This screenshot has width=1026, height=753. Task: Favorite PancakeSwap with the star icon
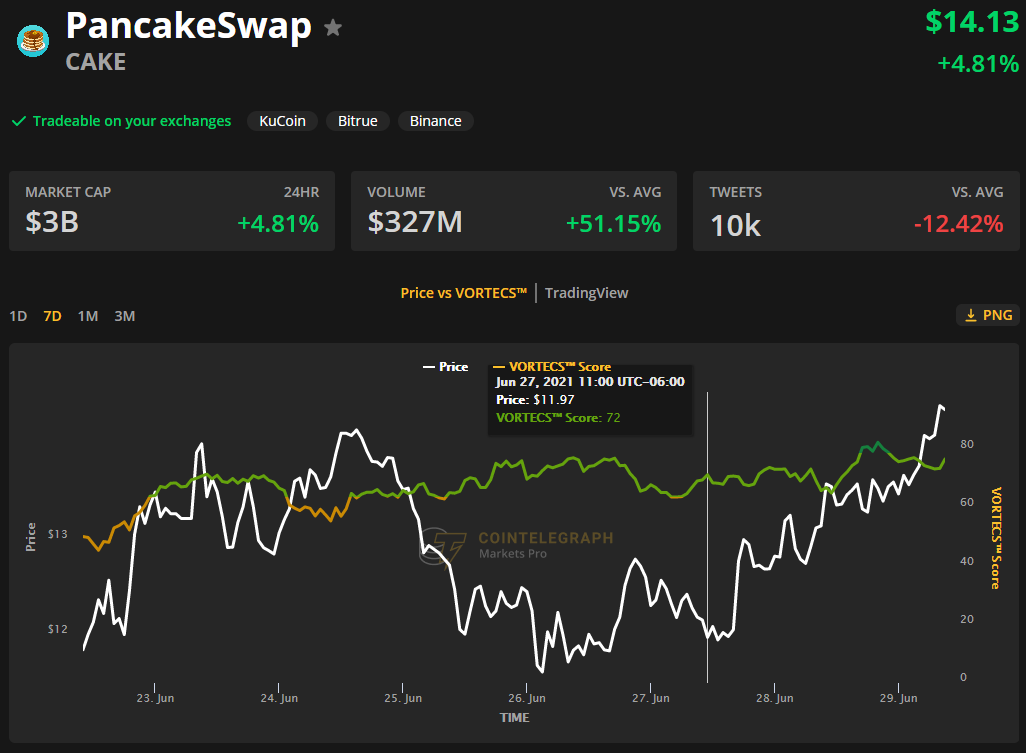coord(333,28)
